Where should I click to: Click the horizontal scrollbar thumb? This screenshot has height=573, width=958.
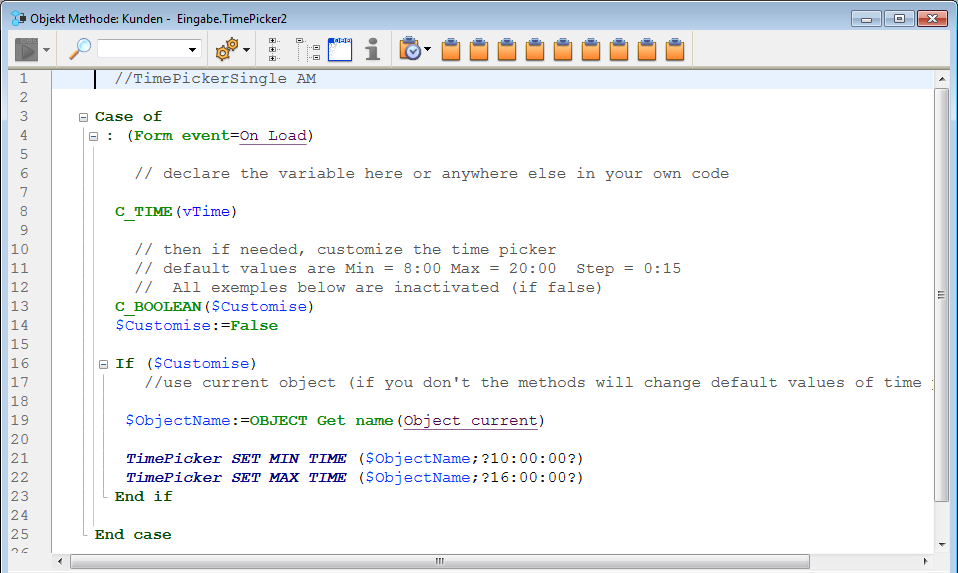click(440, 561)
